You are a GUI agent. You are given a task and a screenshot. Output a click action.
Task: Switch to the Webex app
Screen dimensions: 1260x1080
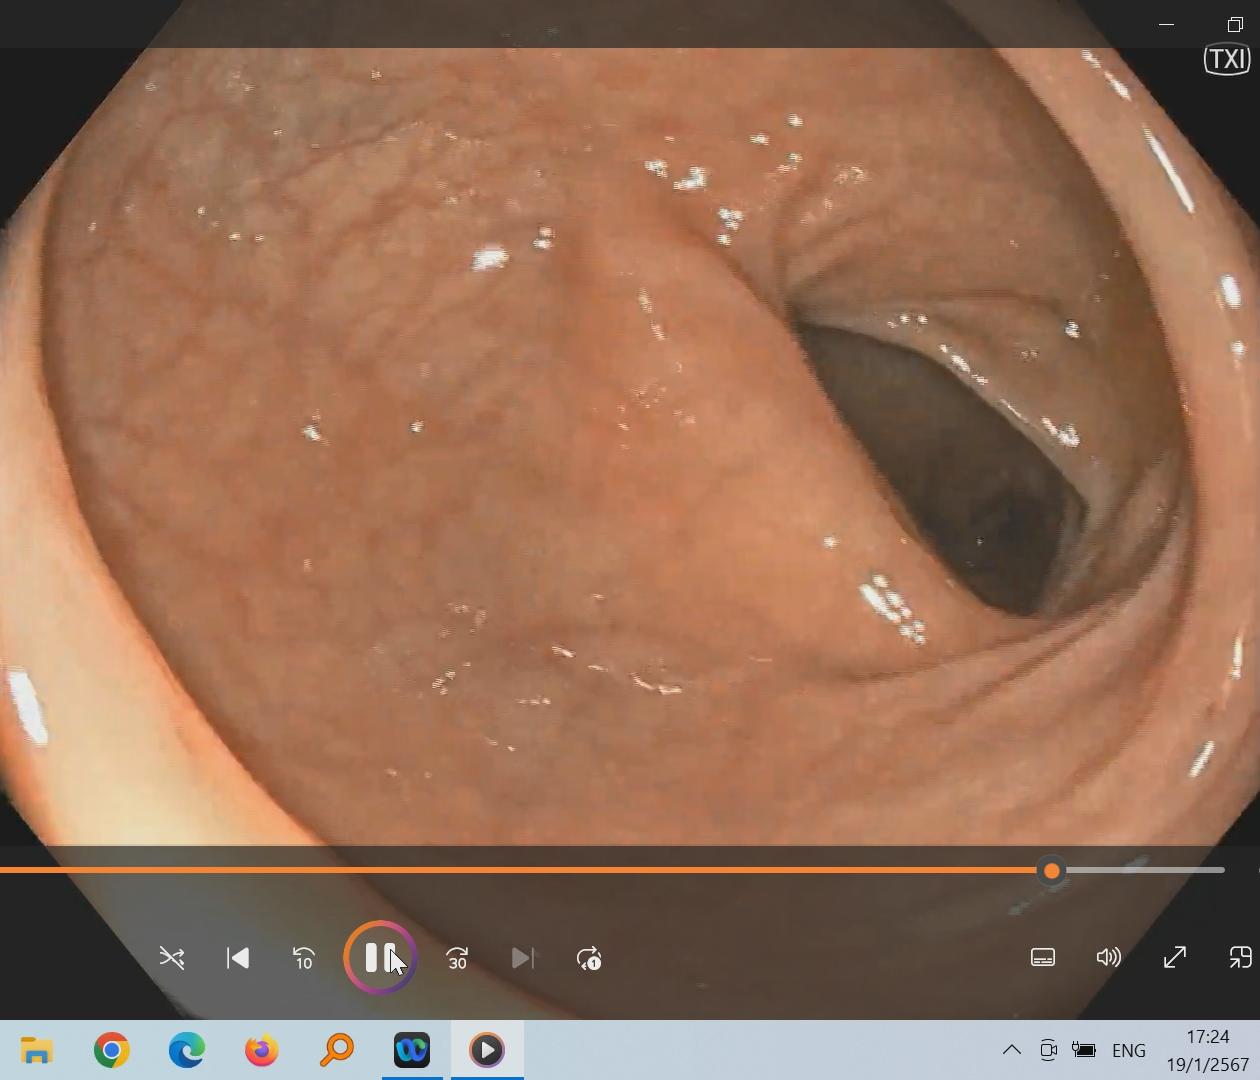point(412,1050)
